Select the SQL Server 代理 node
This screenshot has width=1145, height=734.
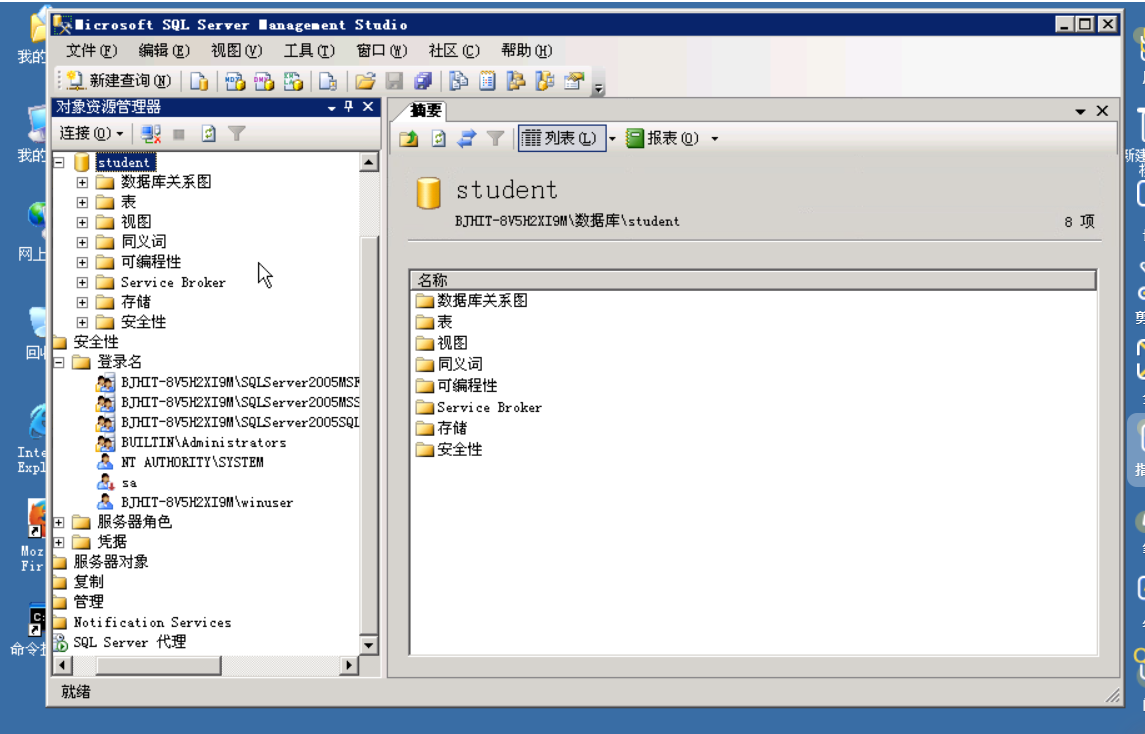tap(129, 642)
